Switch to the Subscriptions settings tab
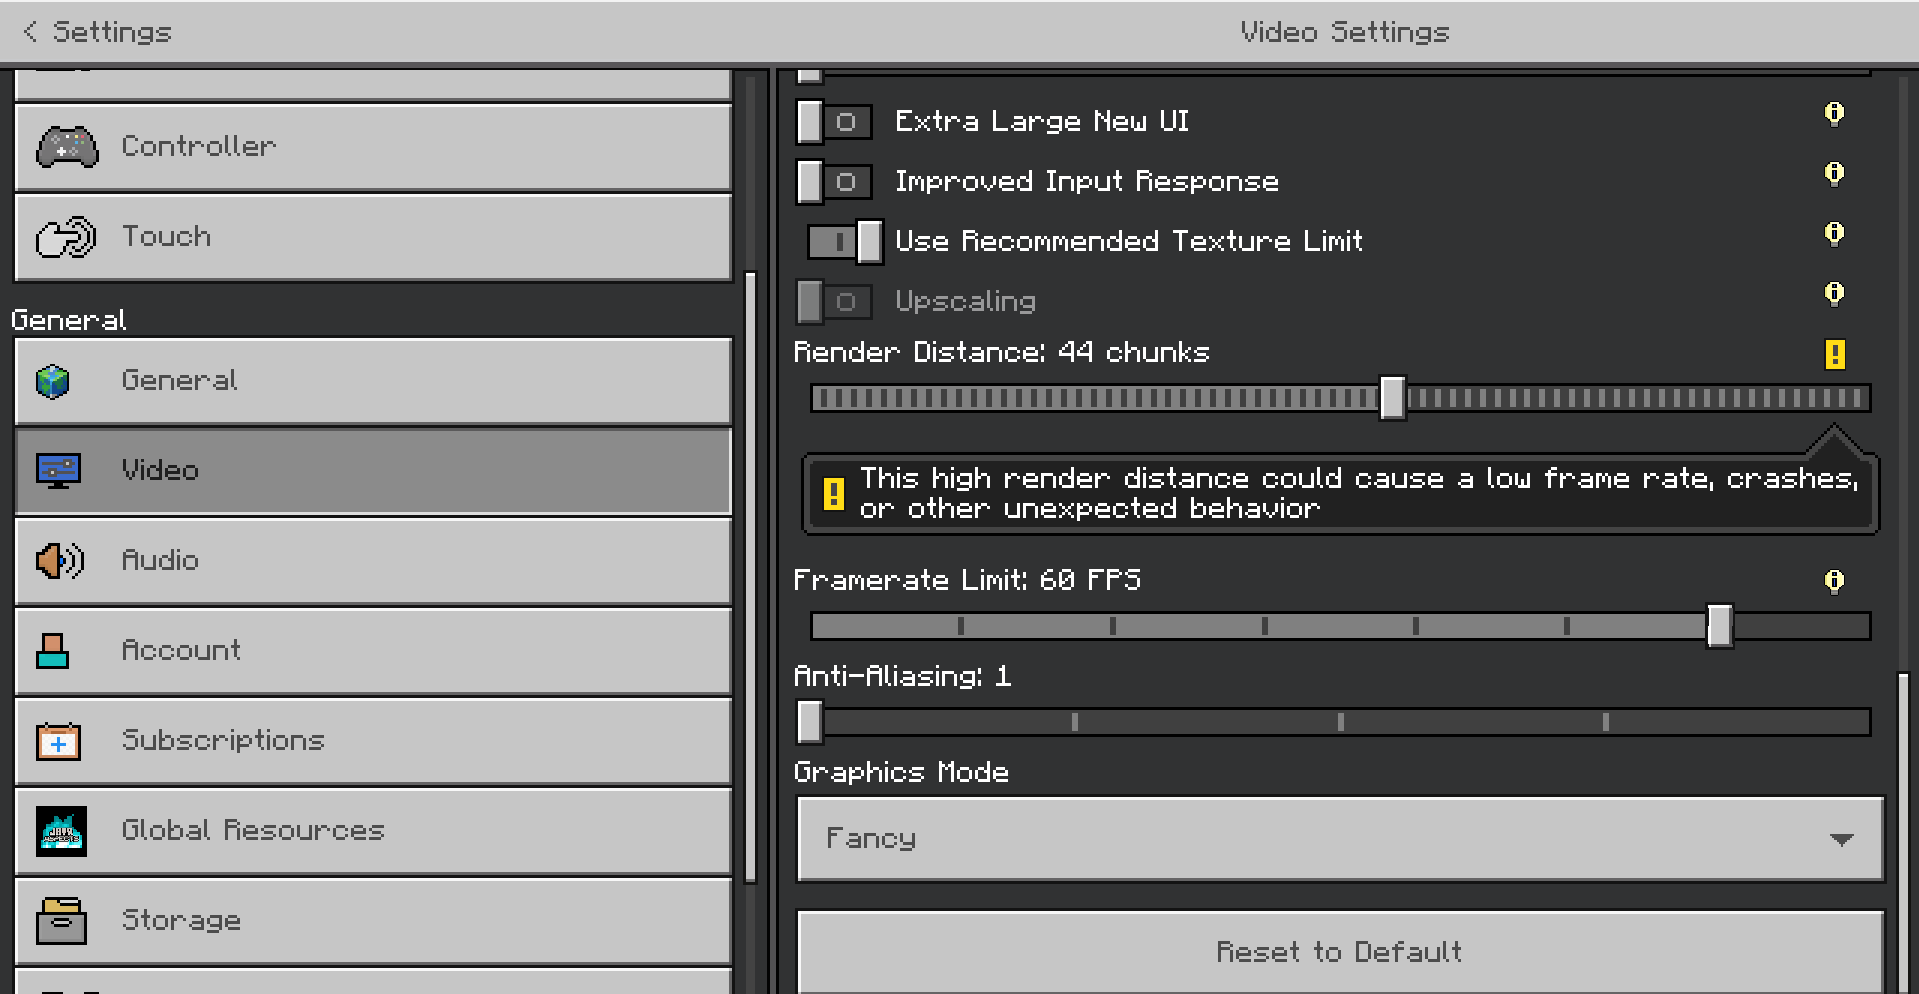 [x=373, y=741]
